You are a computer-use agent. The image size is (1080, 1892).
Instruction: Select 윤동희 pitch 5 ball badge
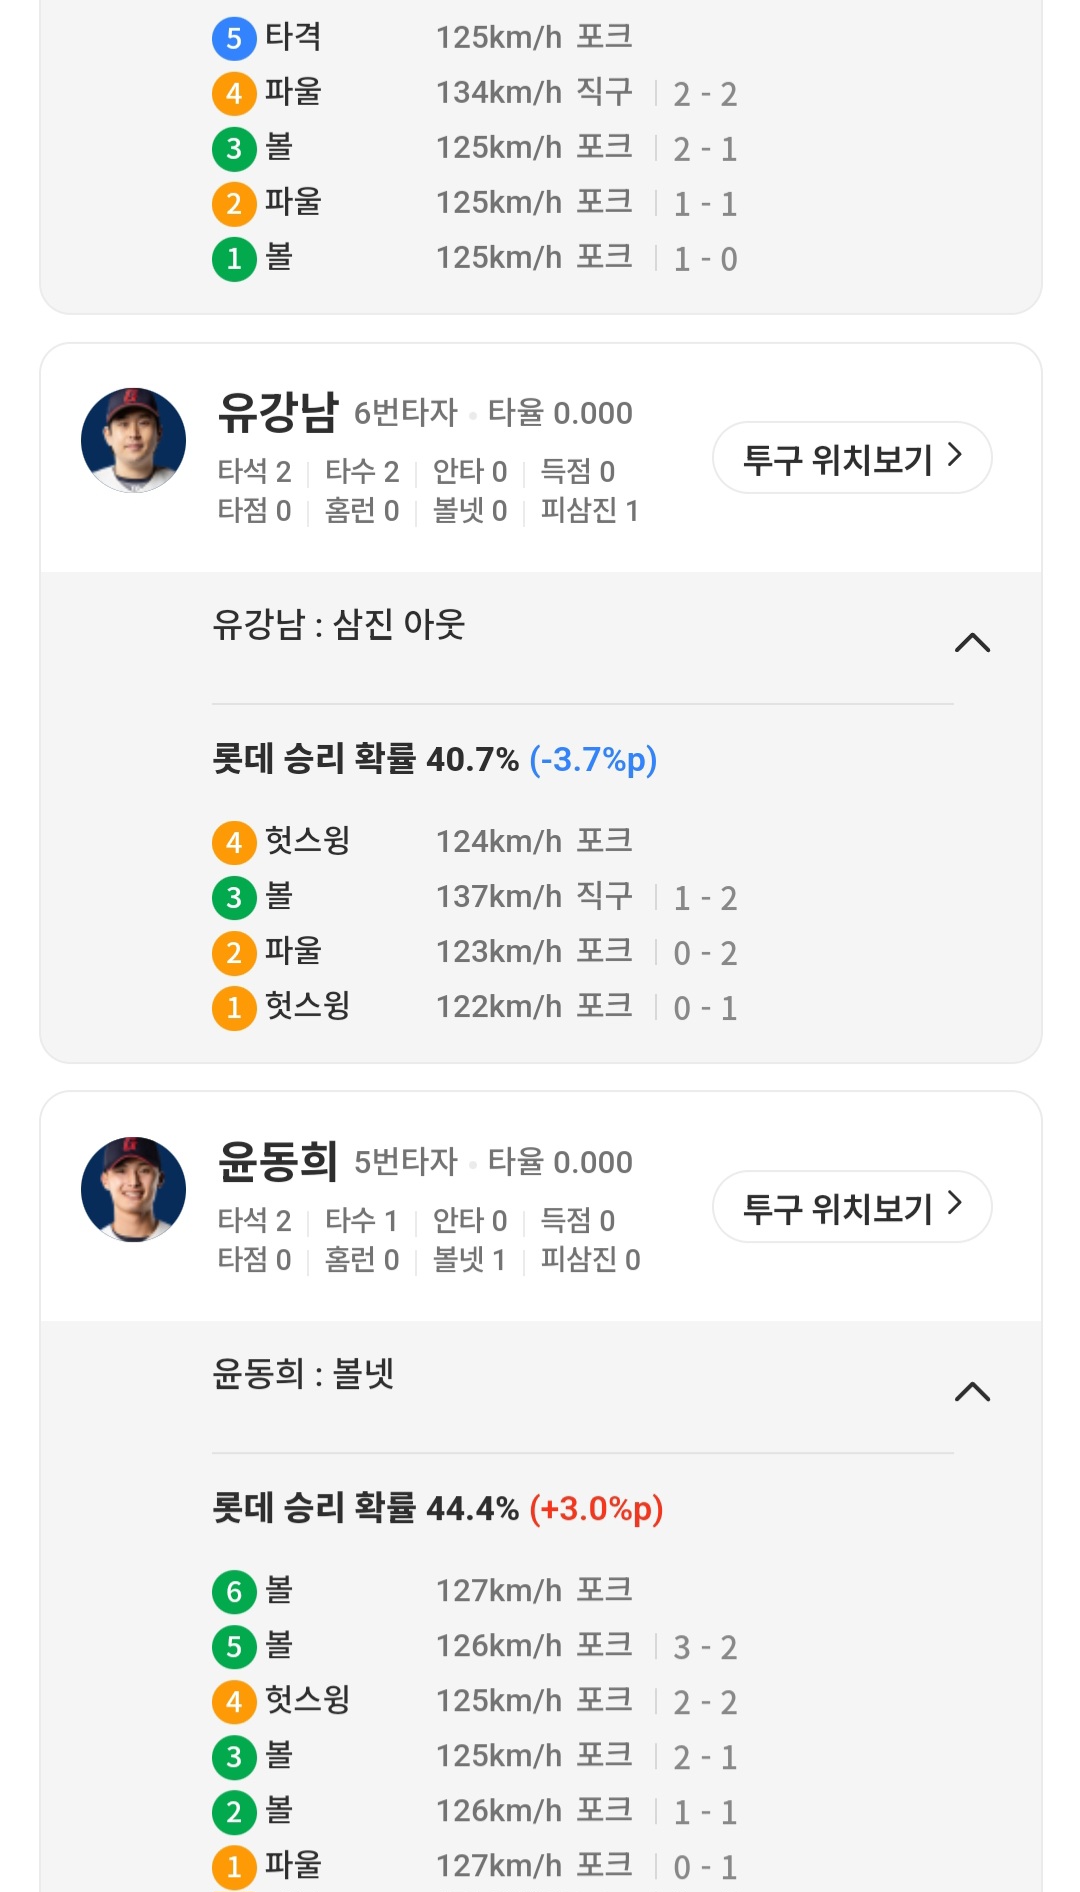(x=234, y=1646)
